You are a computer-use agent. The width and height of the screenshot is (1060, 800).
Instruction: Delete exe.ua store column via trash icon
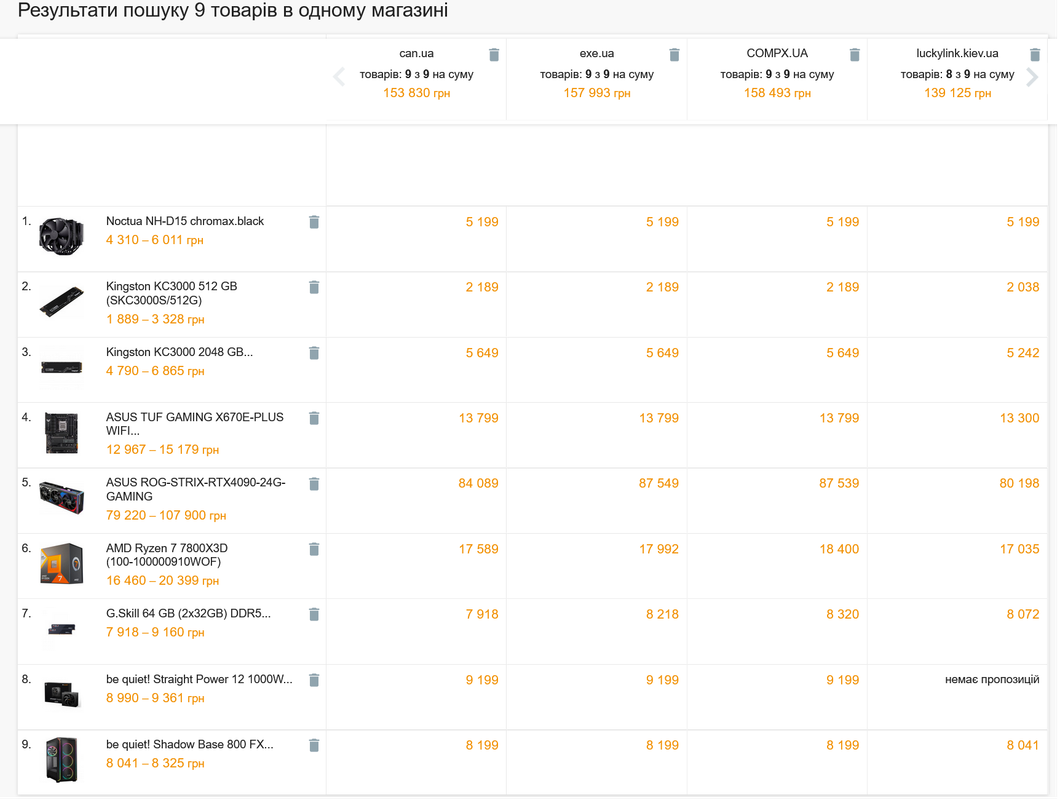(x=675, y=55)
